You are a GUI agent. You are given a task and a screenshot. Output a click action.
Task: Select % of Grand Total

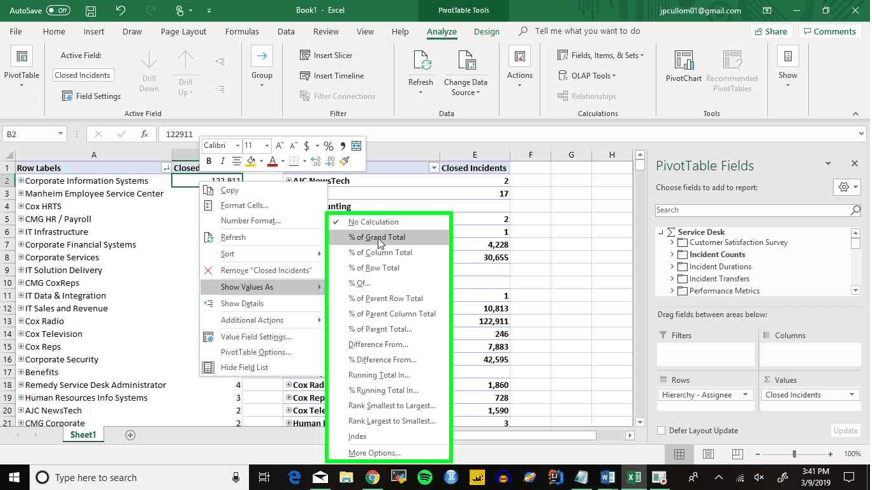pyautogui.click(x=389, y=237)
